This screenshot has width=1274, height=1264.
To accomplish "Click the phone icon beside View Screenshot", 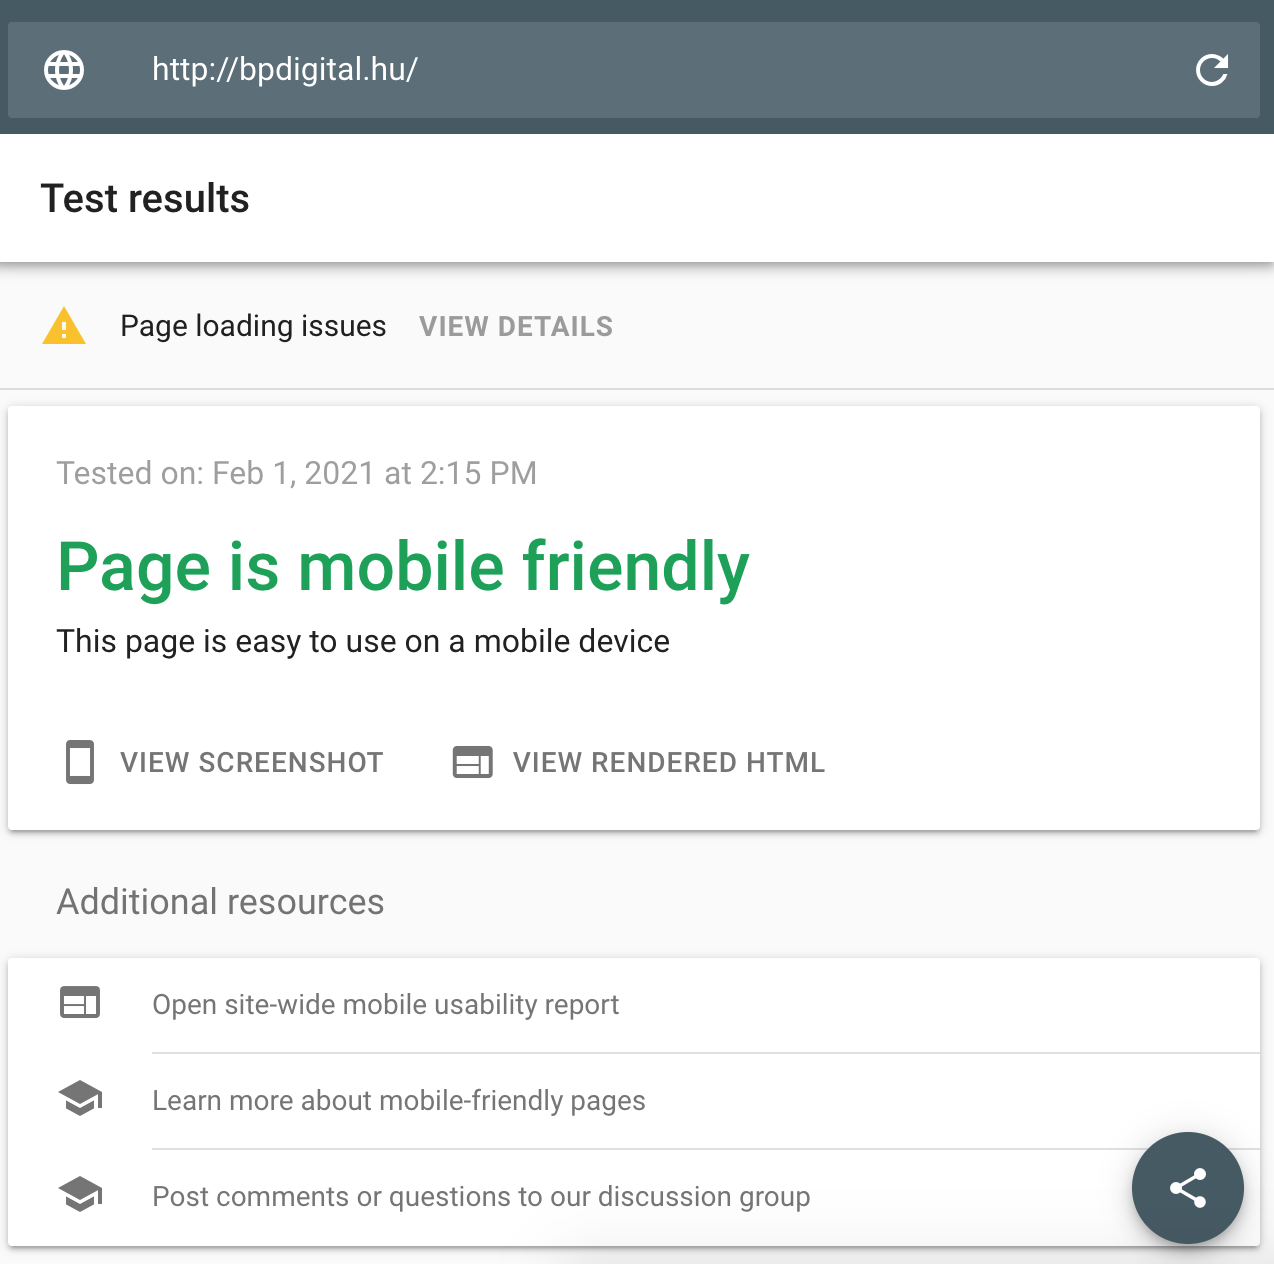I will 80,762.
